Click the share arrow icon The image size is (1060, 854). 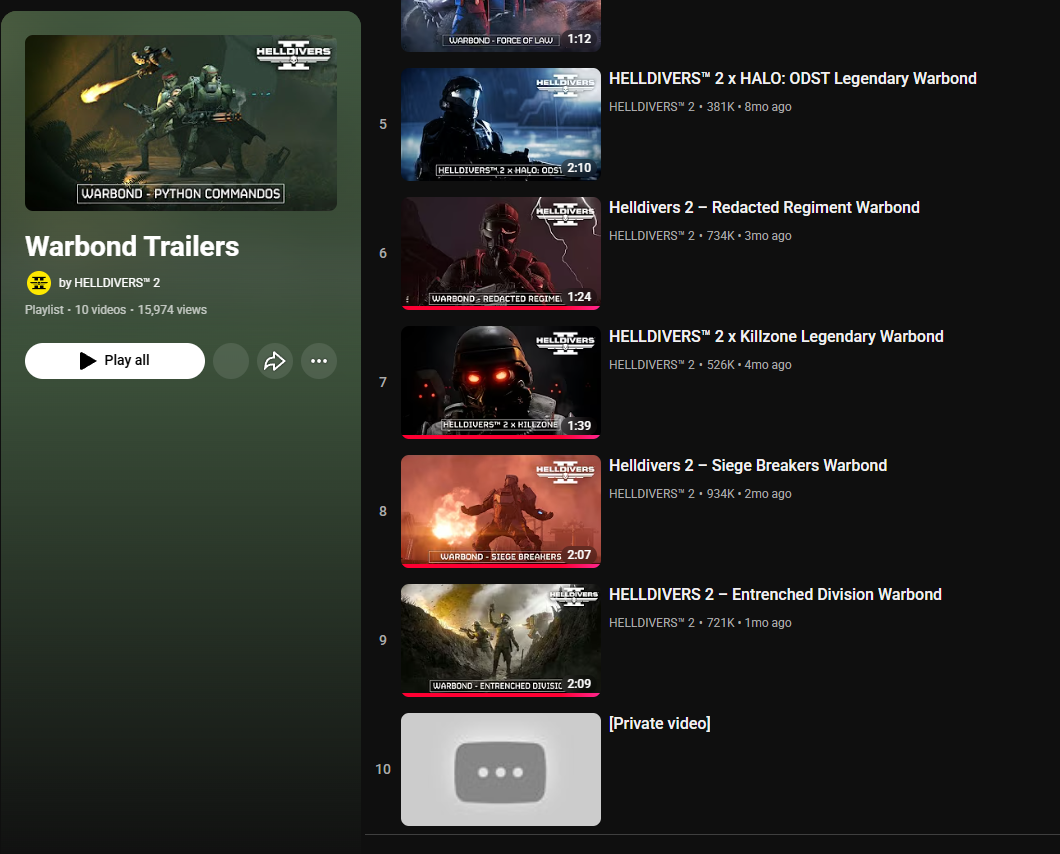click(274, 361)
